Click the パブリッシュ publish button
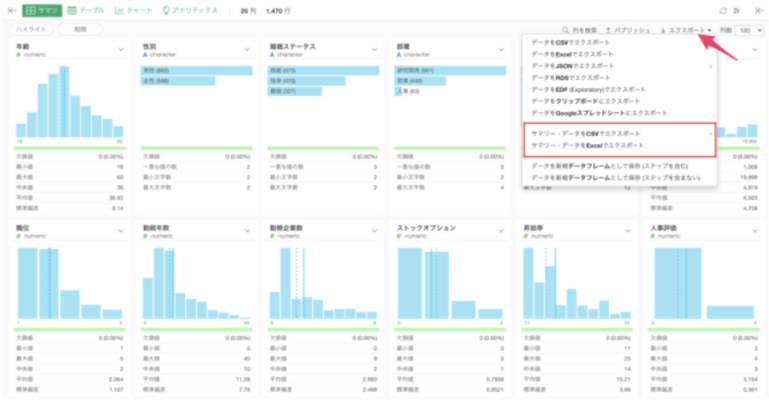This screenshot has width=769, height=400. click(x=627, y=30)
